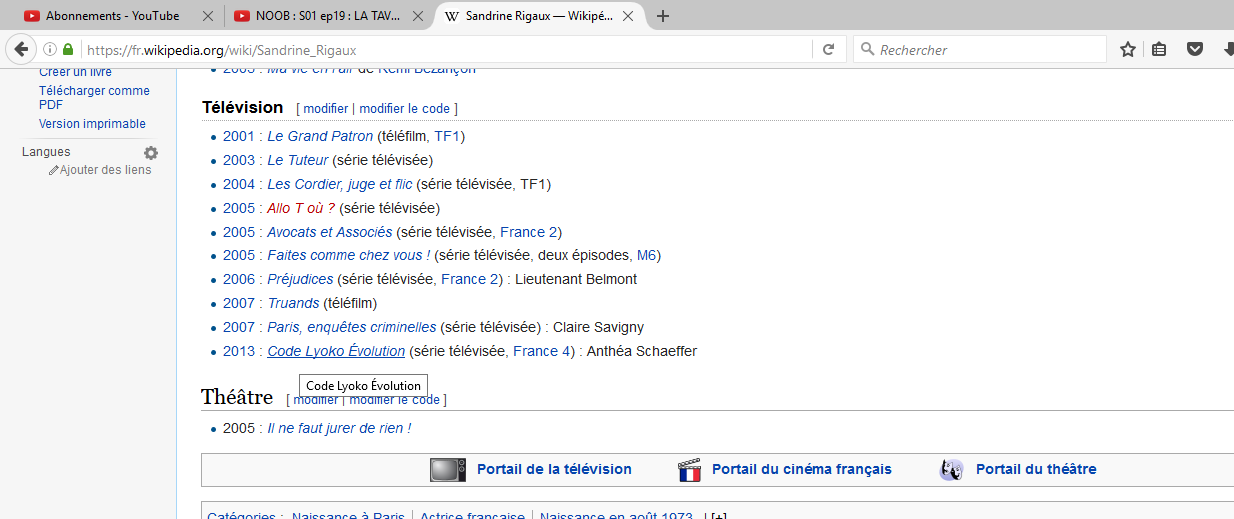Open Préjudices series link
Image resolution: width=1234 pixels, height=519 pixels.
(x=300, y=279)
